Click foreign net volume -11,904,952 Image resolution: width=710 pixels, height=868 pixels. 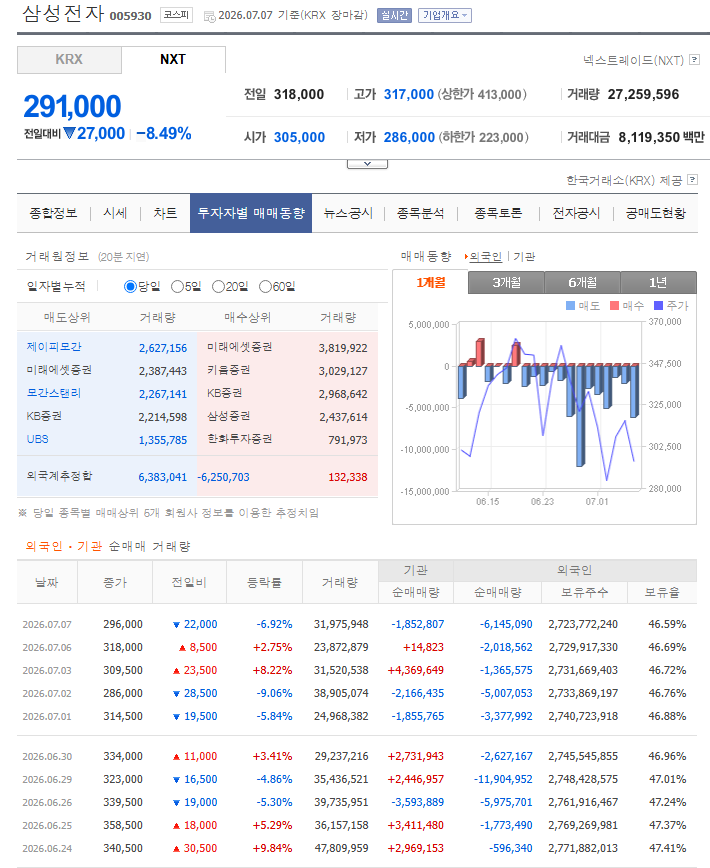(x=503, y=779)
